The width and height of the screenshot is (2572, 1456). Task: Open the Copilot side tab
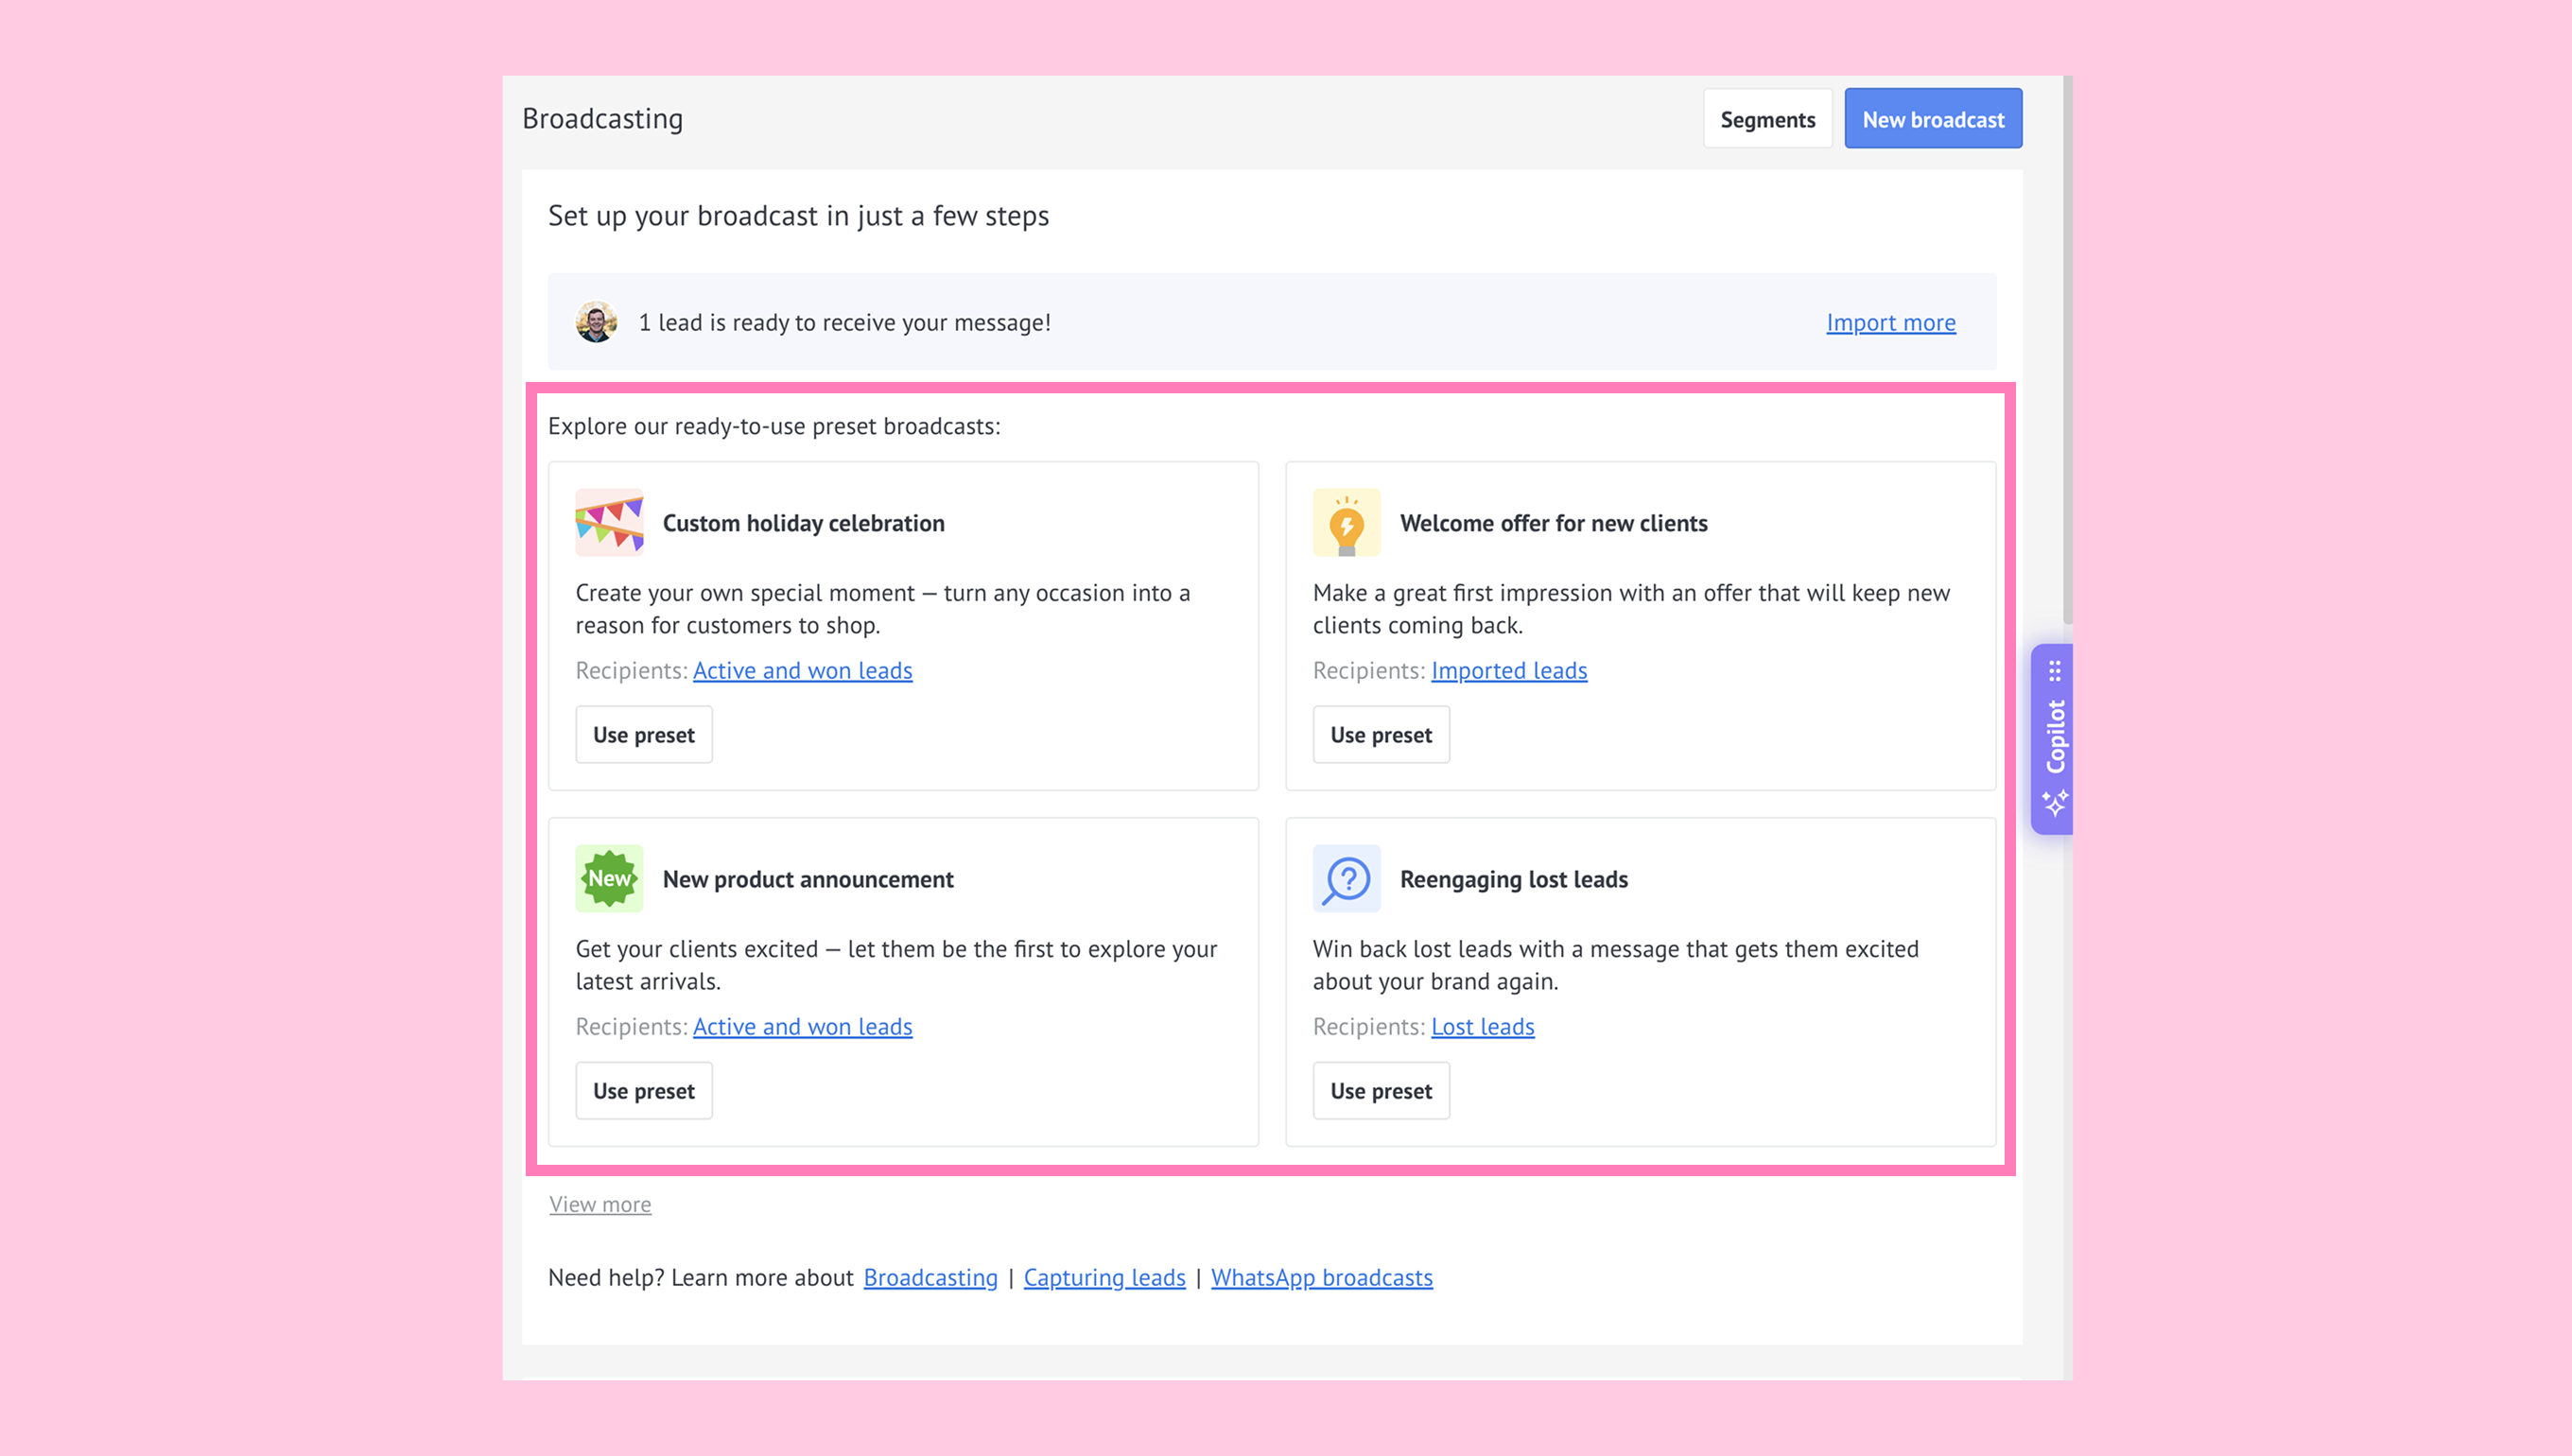tap(2052, 739)
